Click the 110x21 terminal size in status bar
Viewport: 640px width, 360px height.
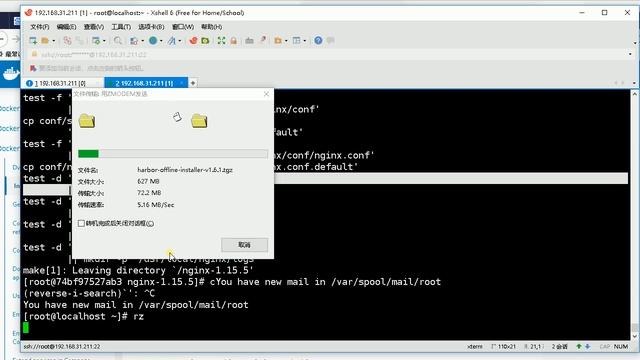coord(506,347)
